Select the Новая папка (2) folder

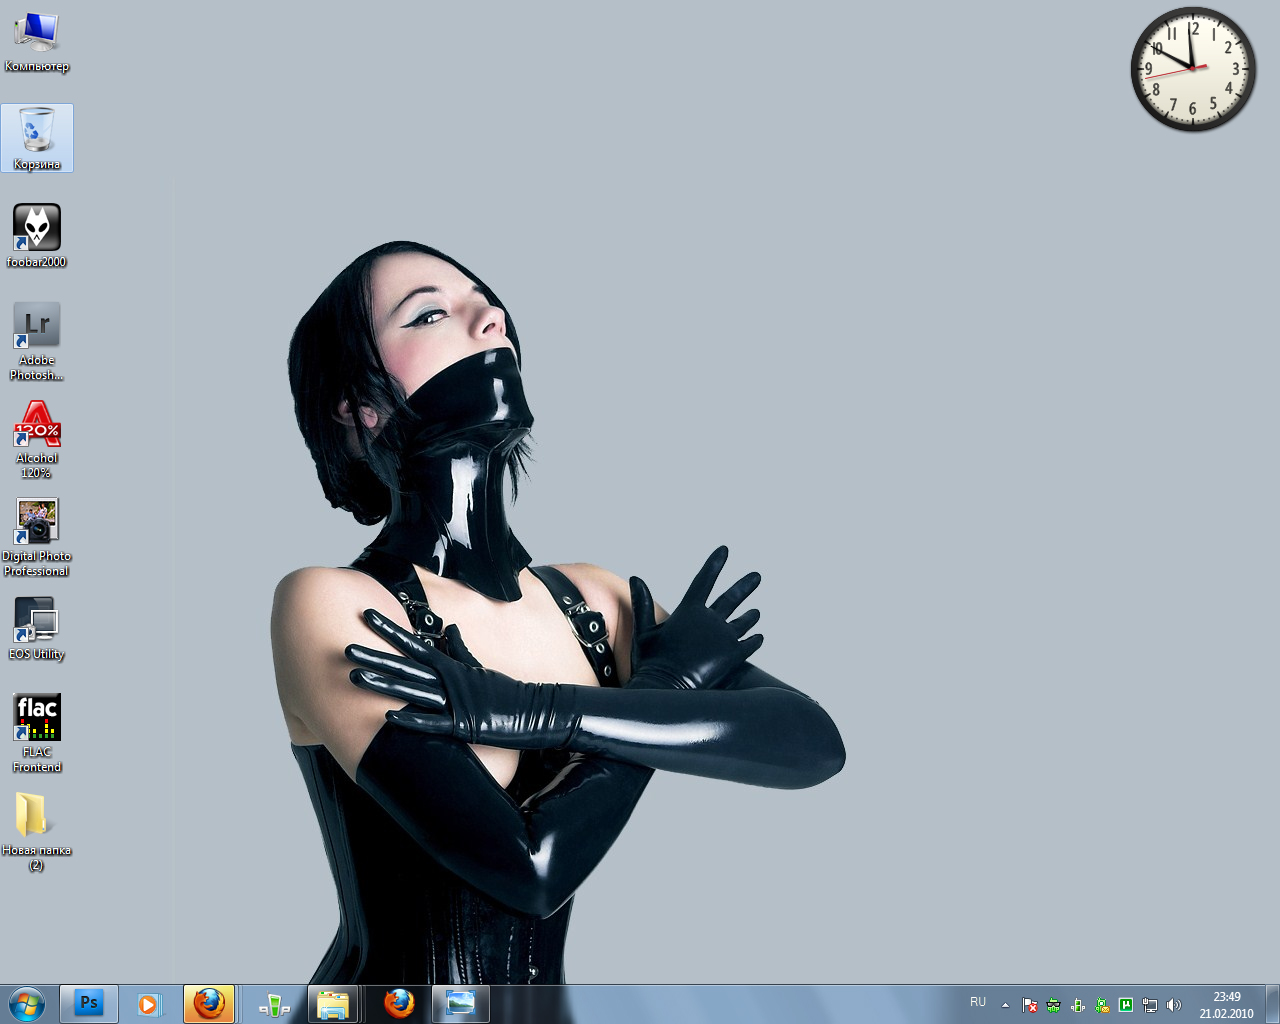(x=37, y=831)
